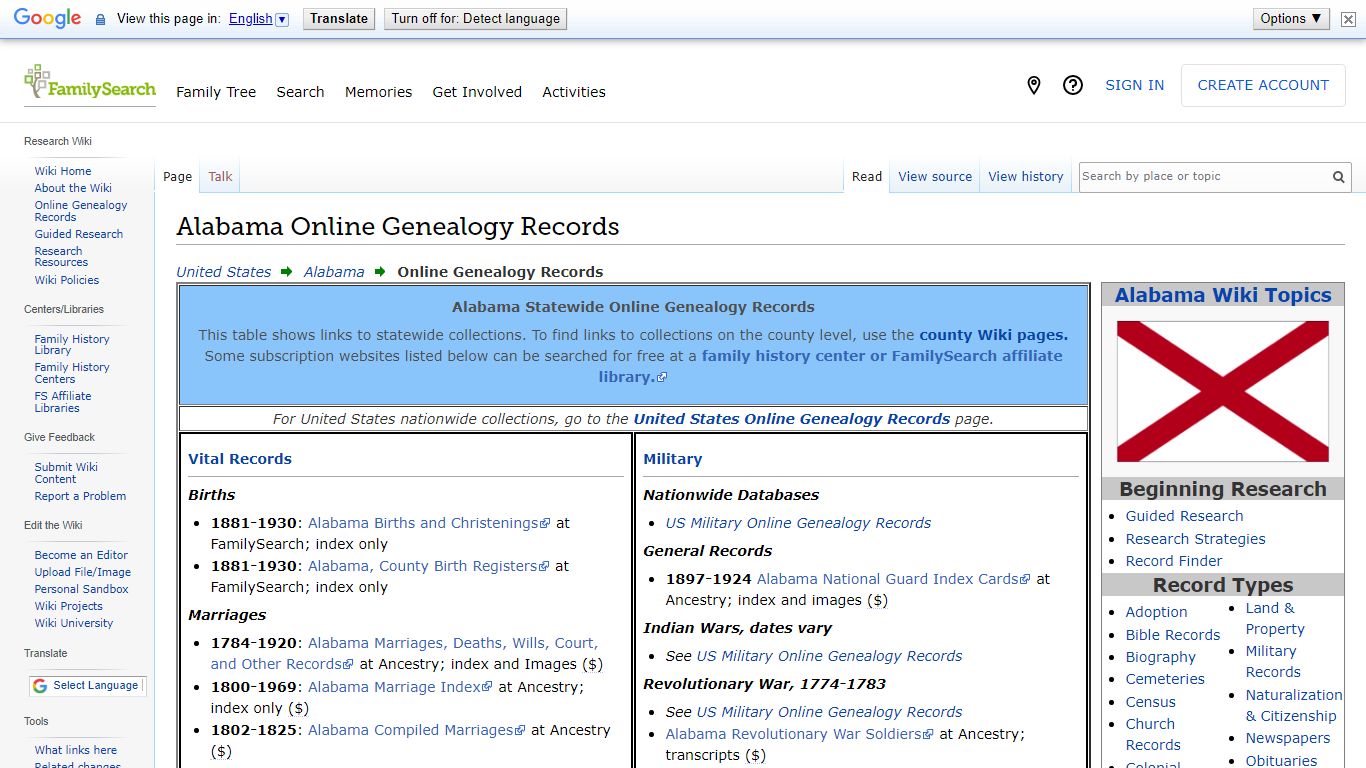The image size is (1366, 768).
Task: Open the Memories menu
Action: click(378, 92)
